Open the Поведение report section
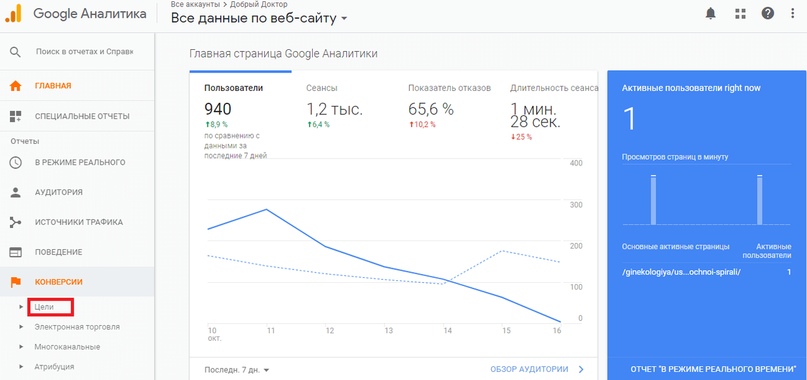807x380 pixels. point(77,252)
